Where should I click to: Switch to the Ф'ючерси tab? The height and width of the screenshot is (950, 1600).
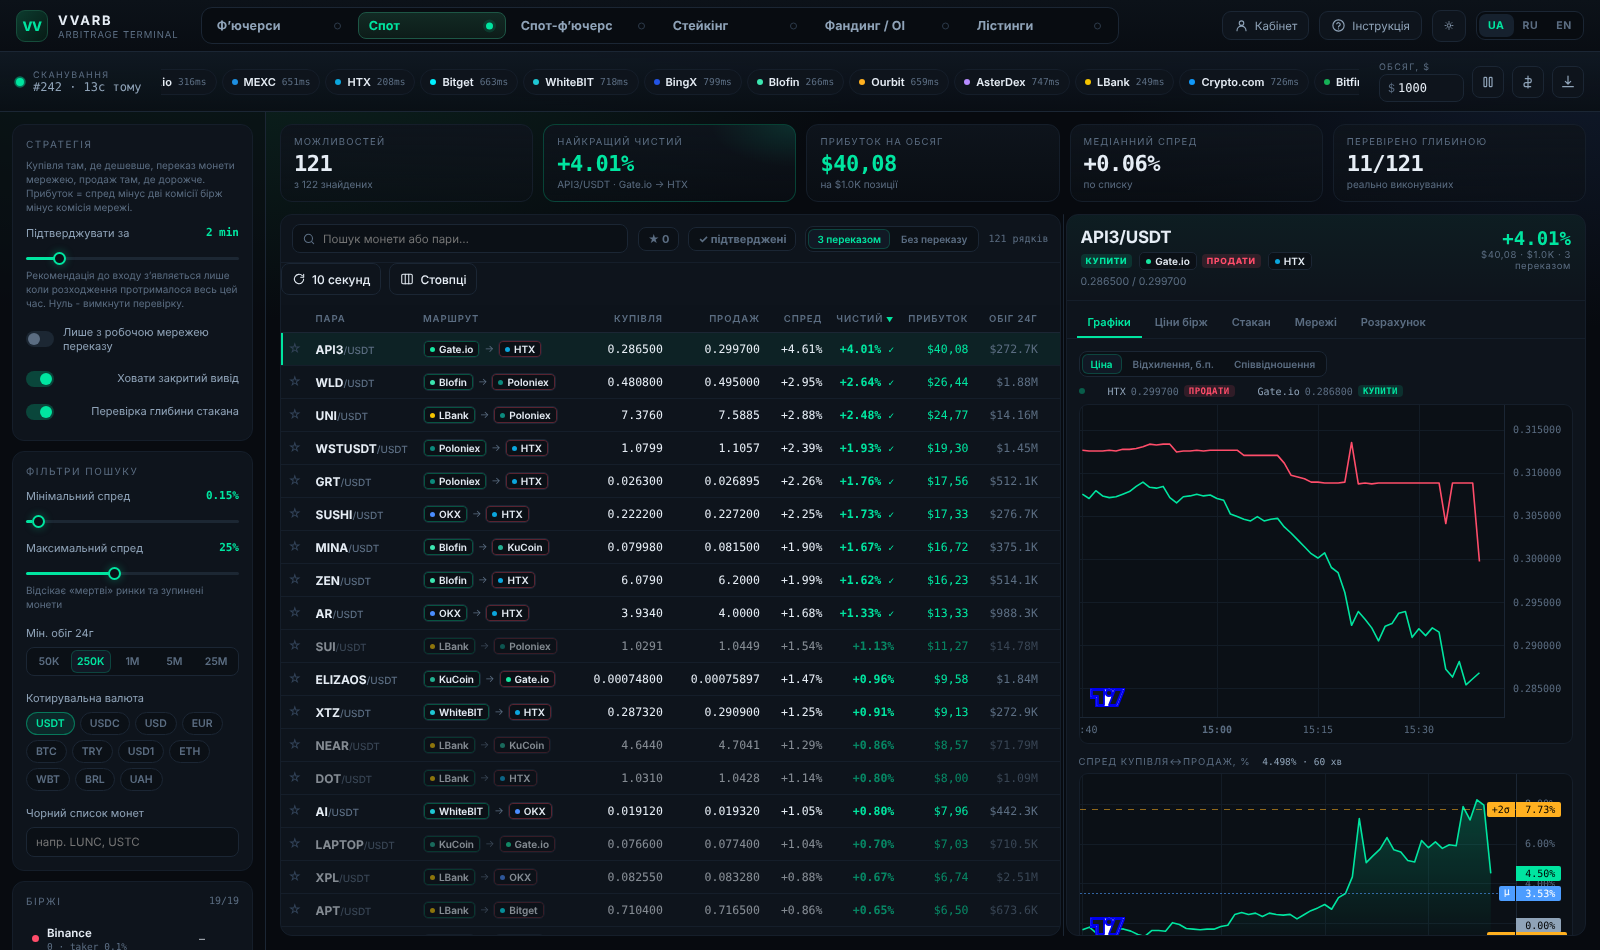point(279,26)
